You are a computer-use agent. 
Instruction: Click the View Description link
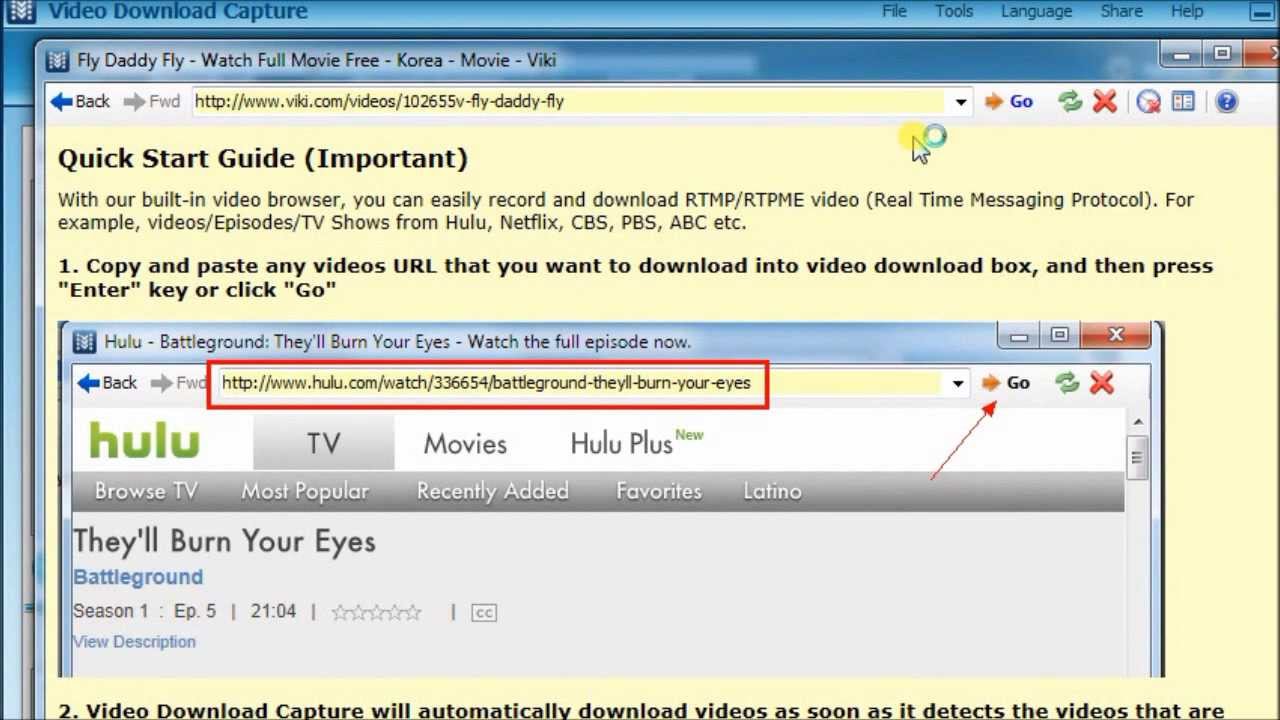pyautogui.click(x=134, y=642)
